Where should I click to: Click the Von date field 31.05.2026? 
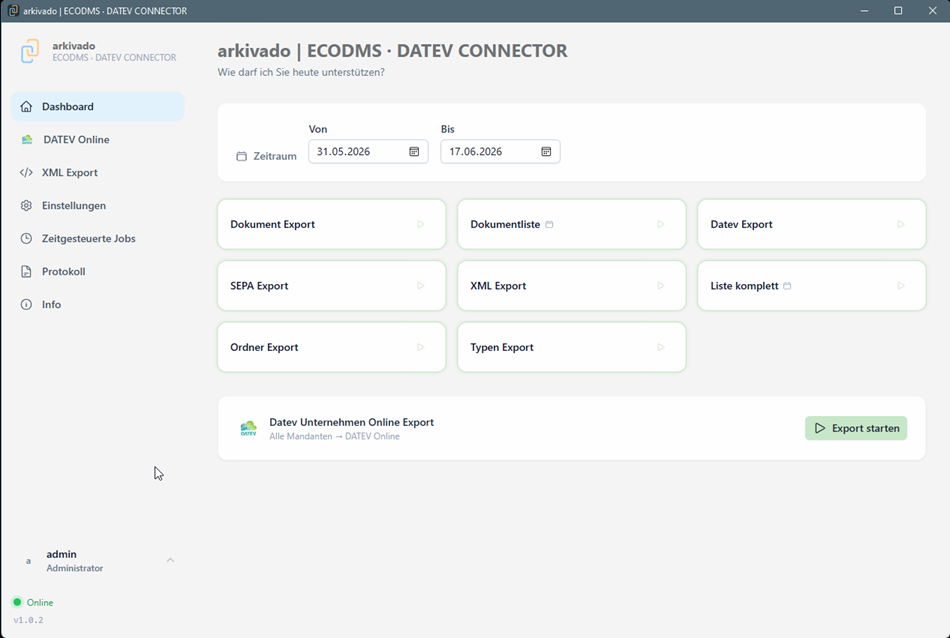pos(368,151)
